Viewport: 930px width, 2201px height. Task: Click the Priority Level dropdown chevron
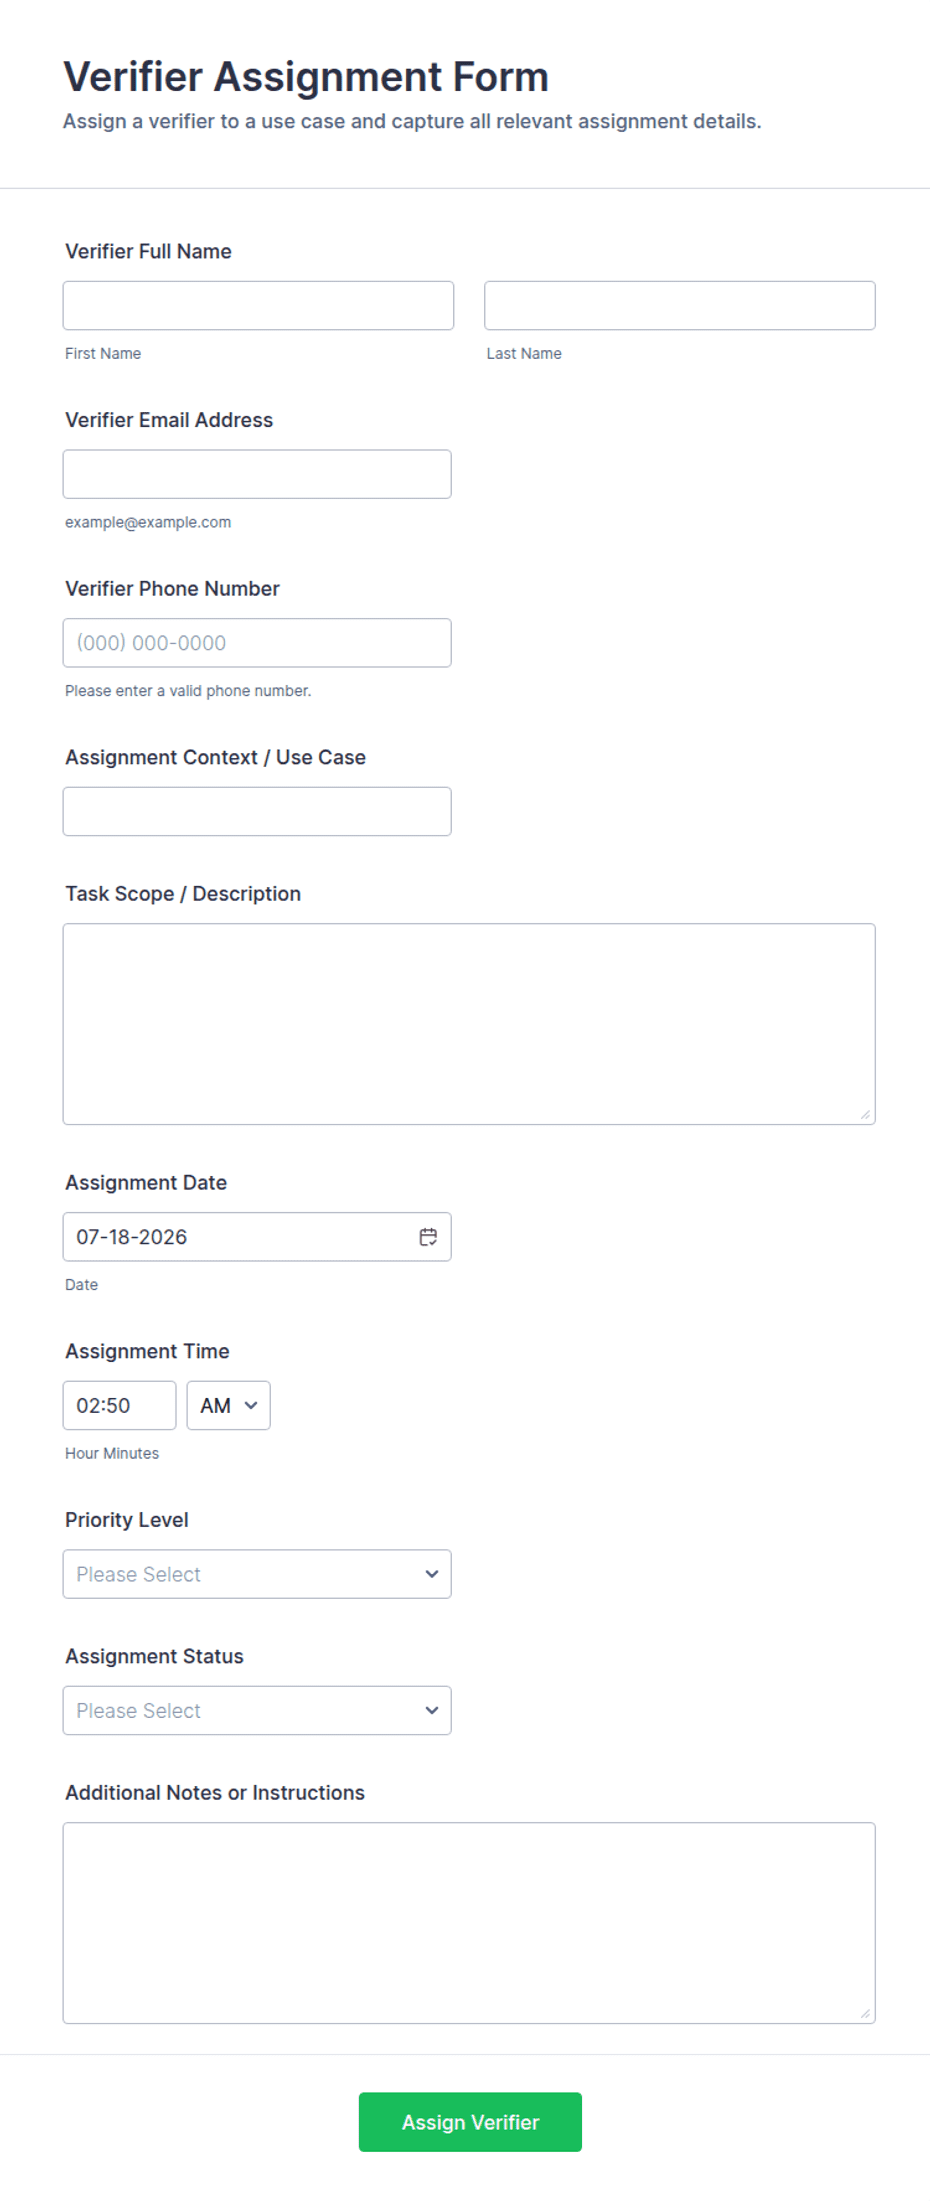click(x=432, y=1574)
